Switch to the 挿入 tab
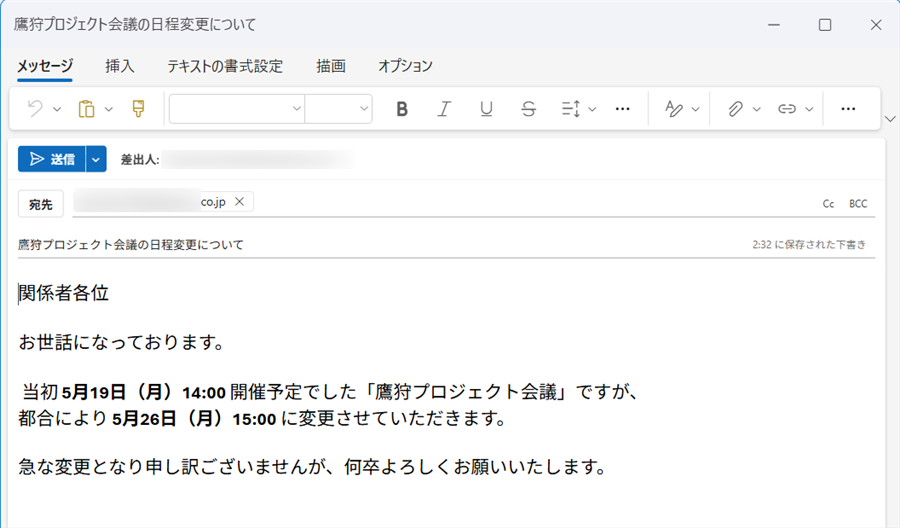 (x=120, y=66)
